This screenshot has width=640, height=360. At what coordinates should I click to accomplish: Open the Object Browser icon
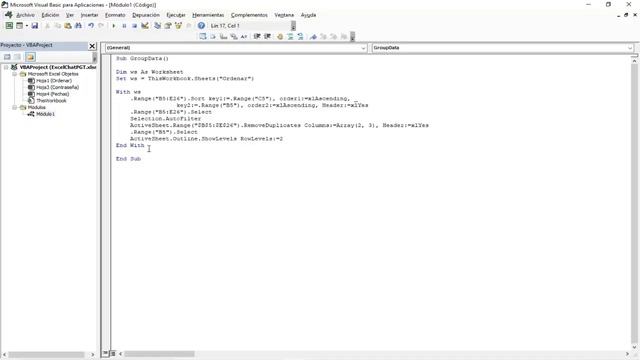click(x=178, y=26)
